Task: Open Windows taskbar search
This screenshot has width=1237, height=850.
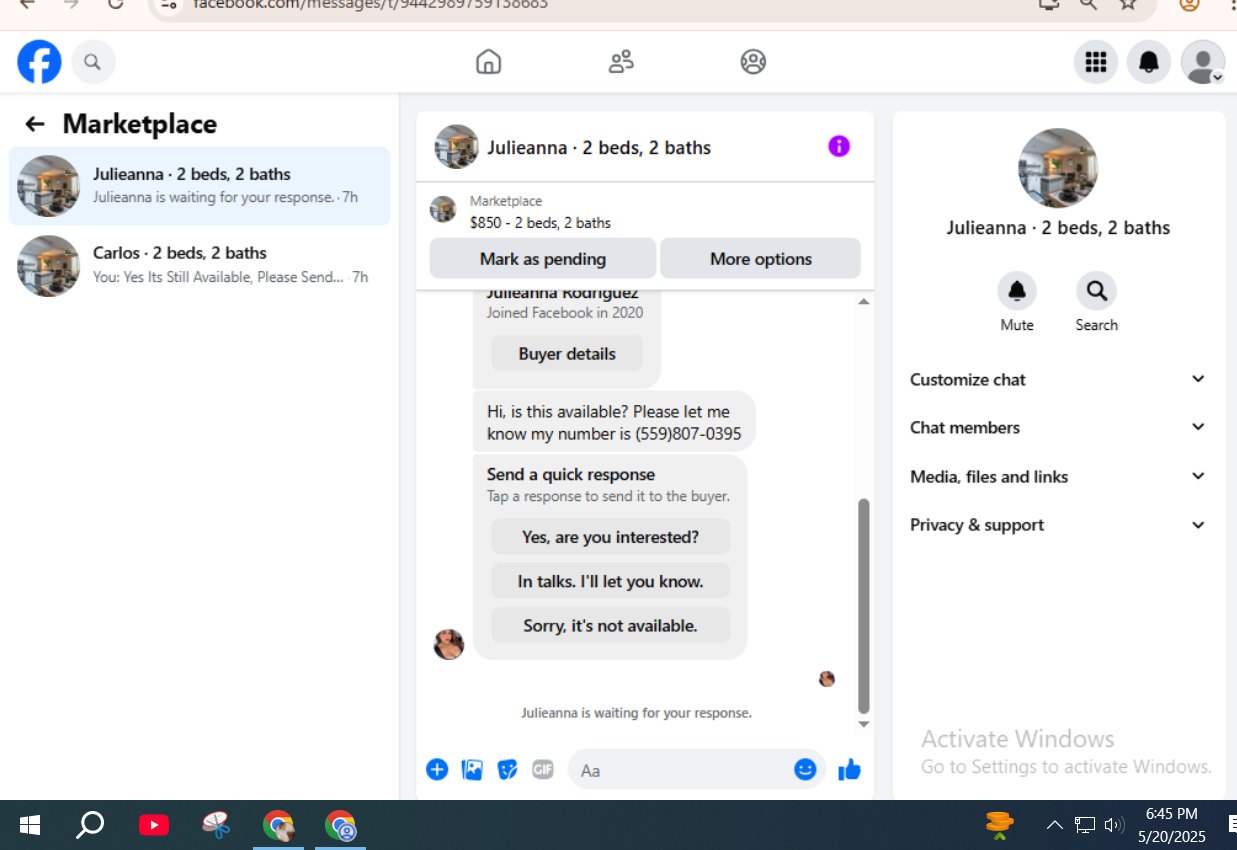Action: point(90,825)
